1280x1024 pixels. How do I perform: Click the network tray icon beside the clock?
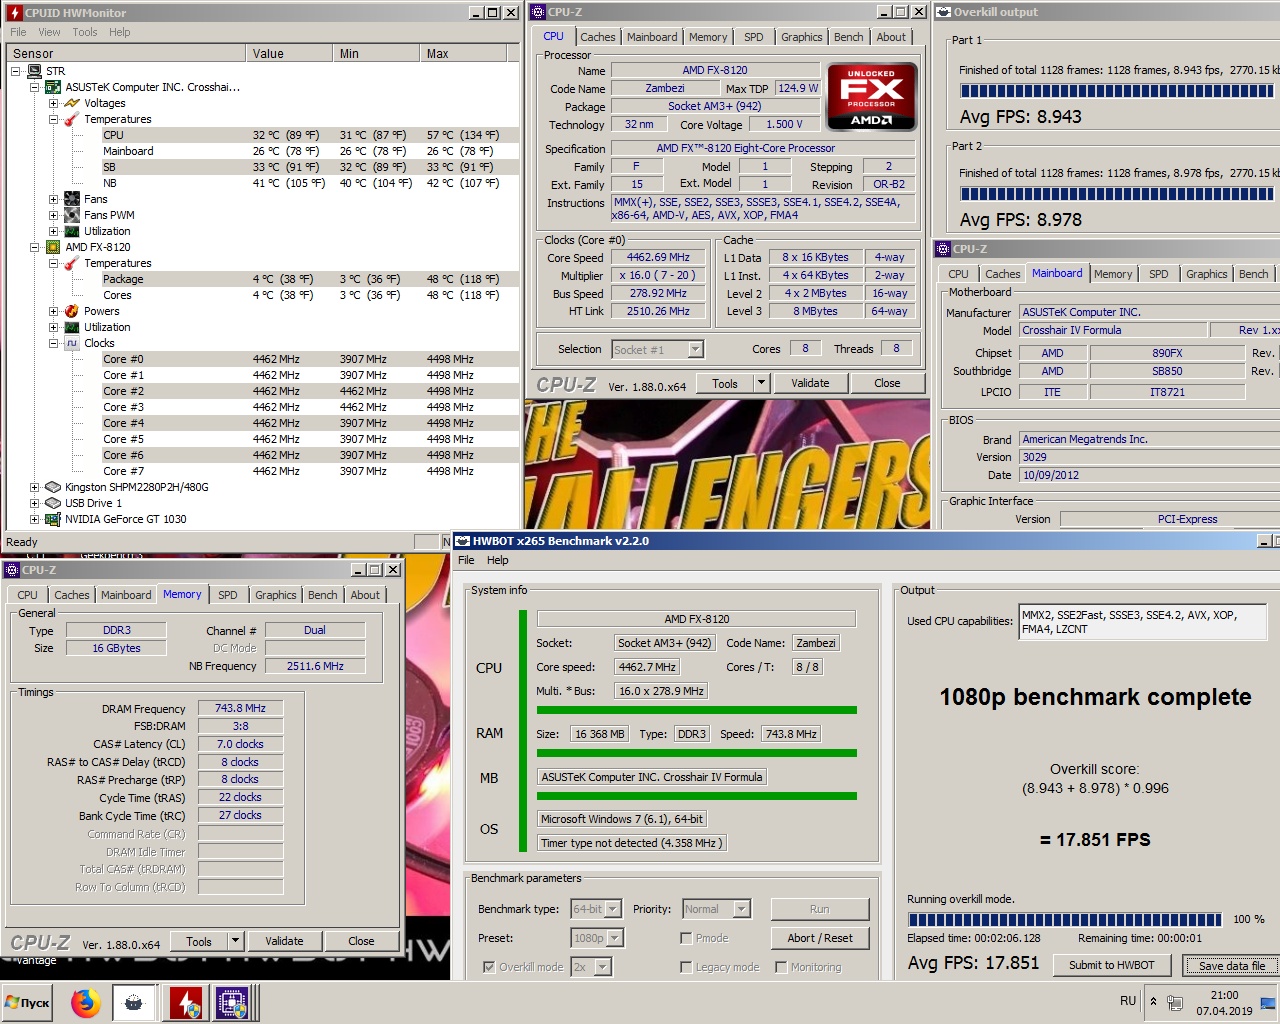(x=1175, y=1003)
